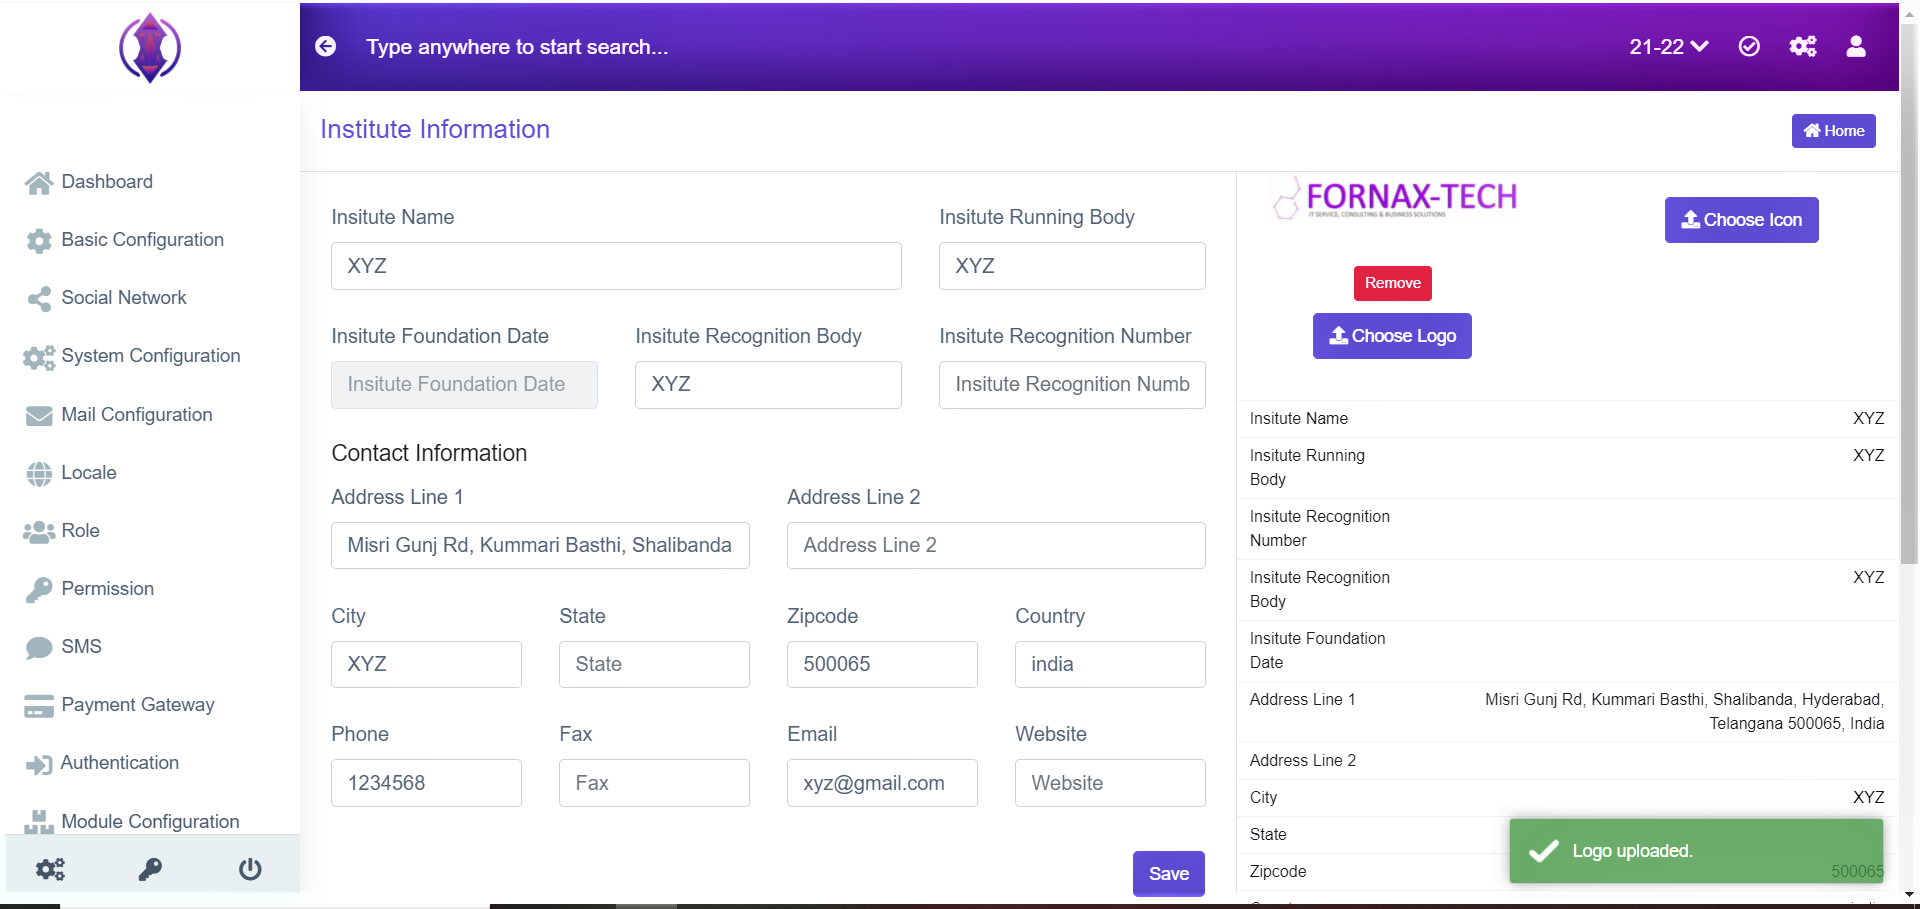Click the Insitute Running Body input field

(1072, 266)
